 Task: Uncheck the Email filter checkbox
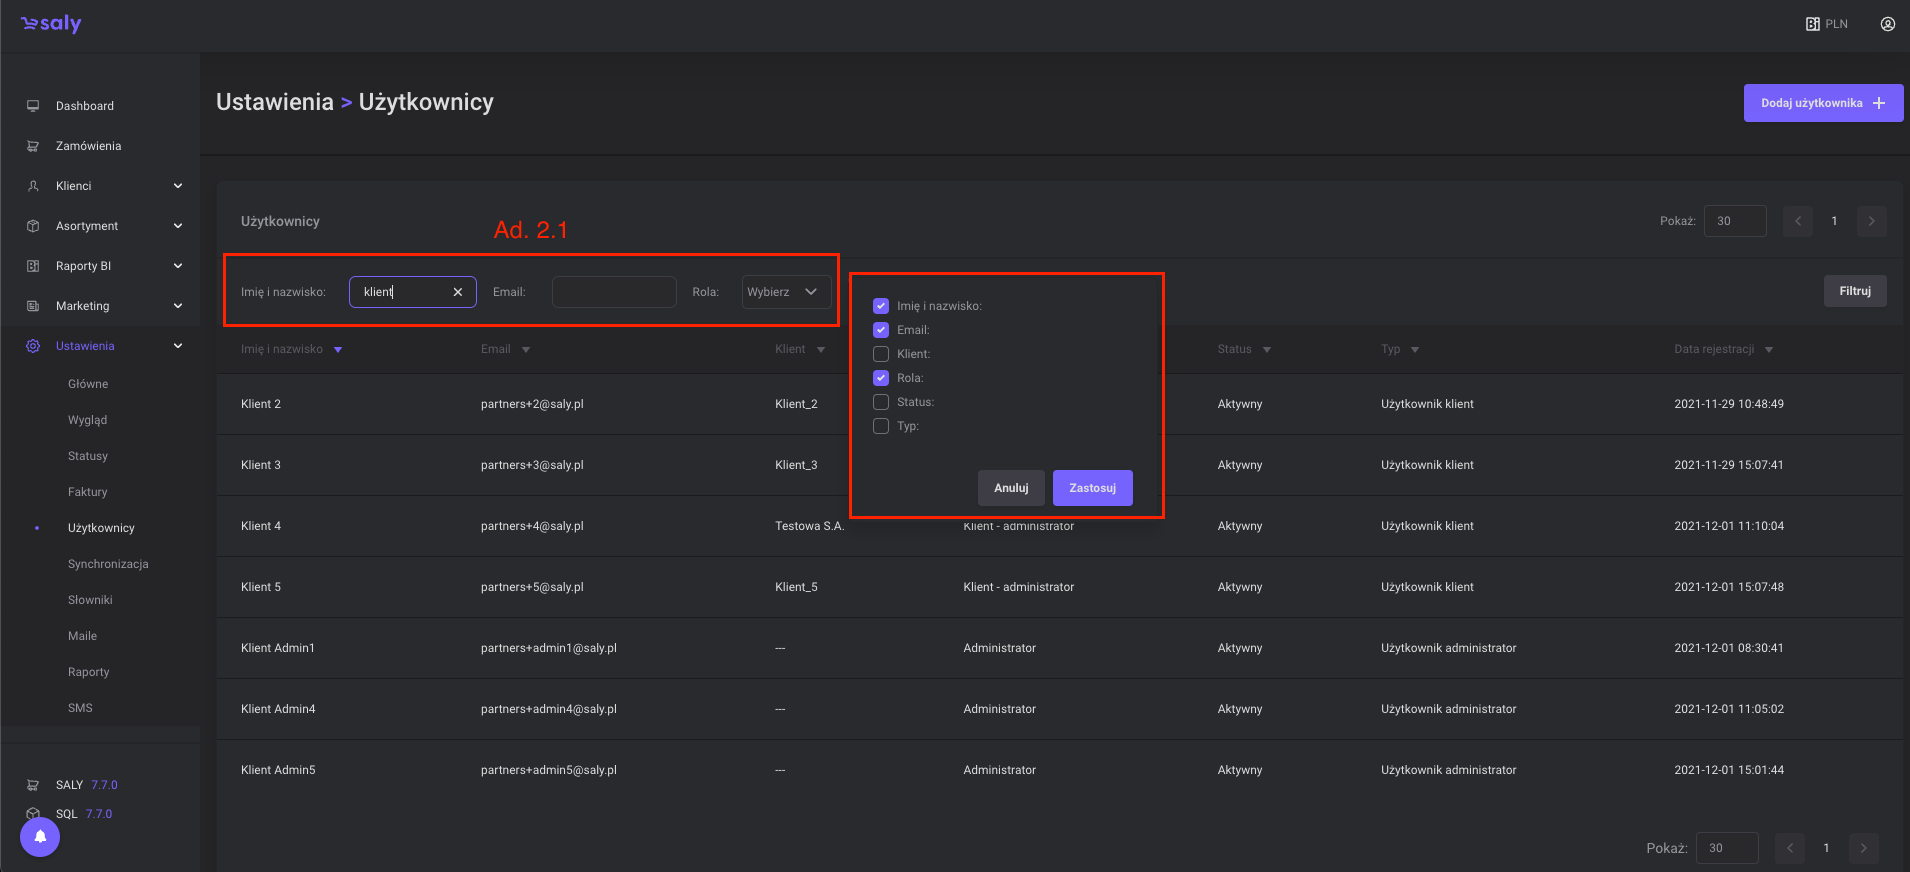(881, 330)
